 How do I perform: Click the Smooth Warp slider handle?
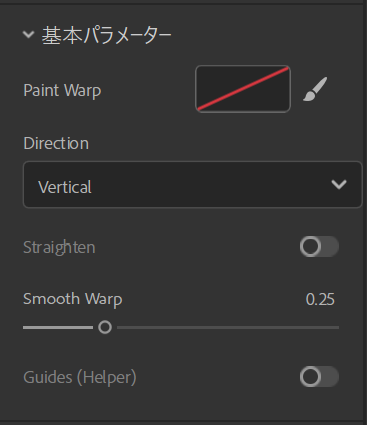(105, 327)
